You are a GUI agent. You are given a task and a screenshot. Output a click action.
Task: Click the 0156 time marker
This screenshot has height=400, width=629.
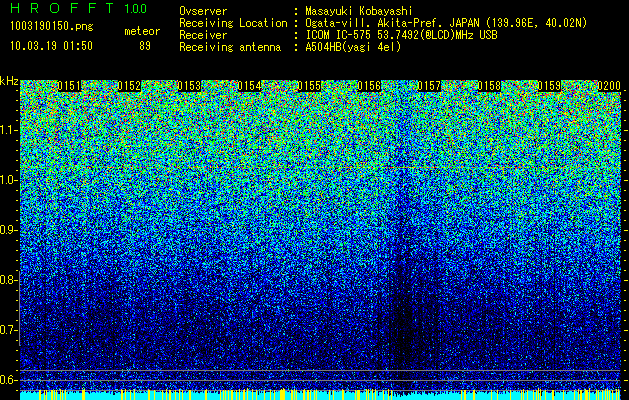[369, 86]
